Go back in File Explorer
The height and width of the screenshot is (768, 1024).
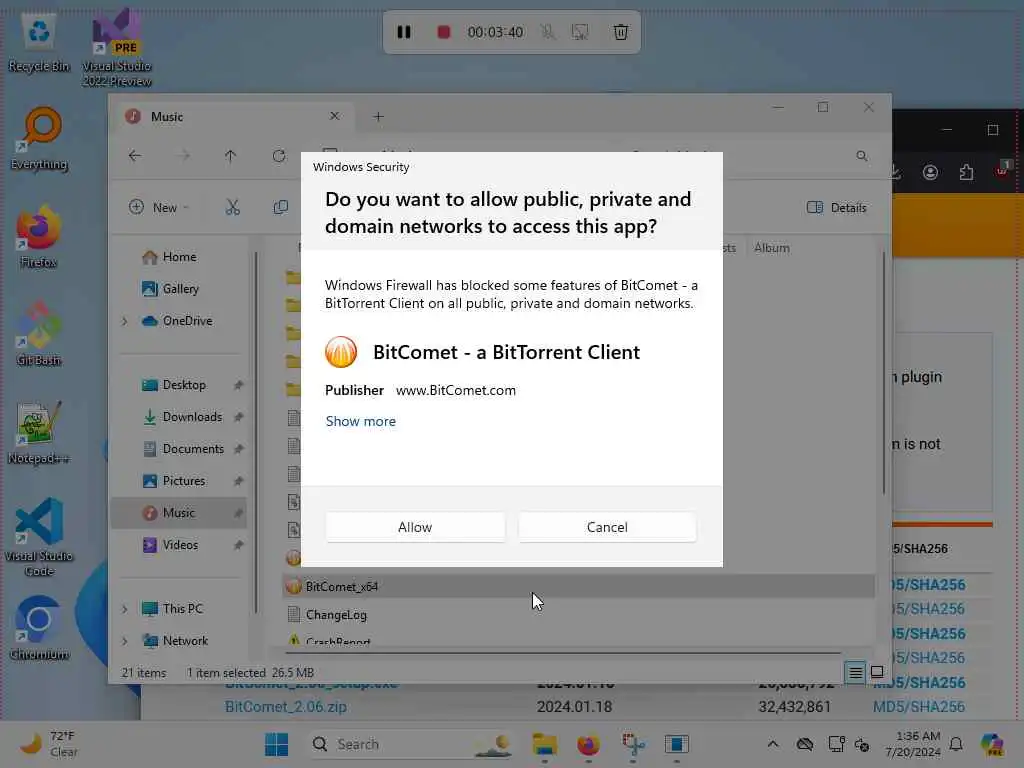point(135,155)
